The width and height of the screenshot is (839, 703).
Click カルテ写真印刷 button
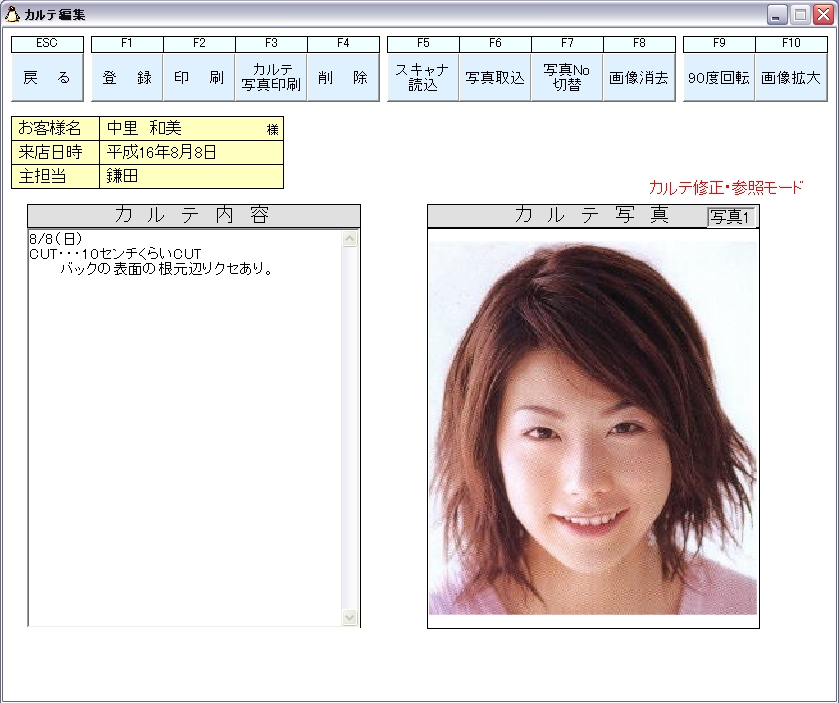pos(271,78)
